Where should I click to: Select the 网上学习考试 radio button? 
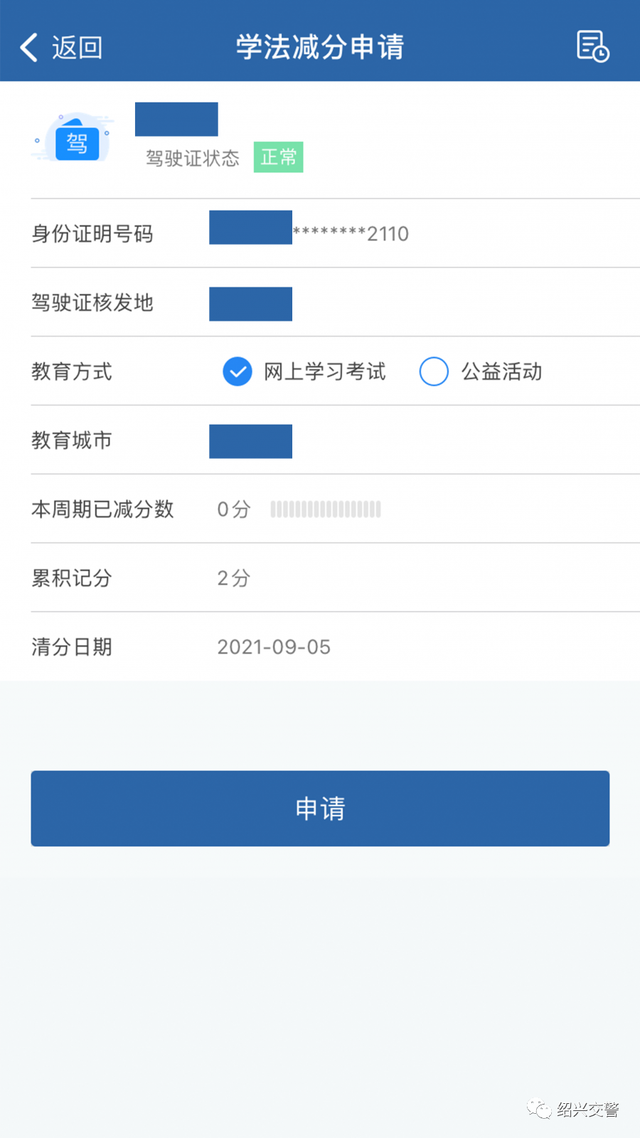(x=237, y=371)
